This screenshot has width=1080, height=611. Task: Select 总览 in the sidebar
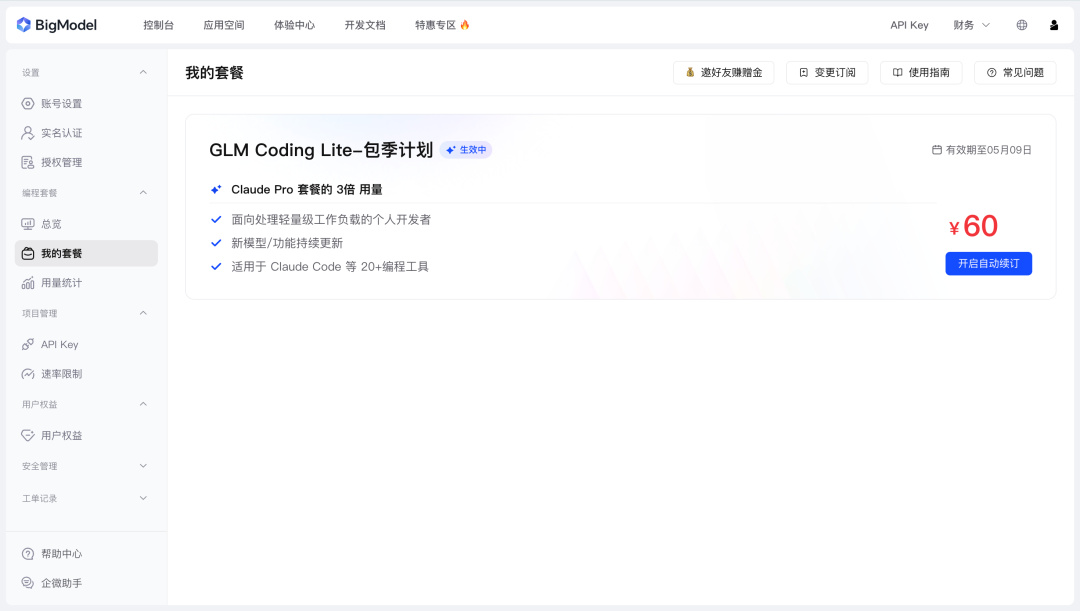[x=86, y=224]
